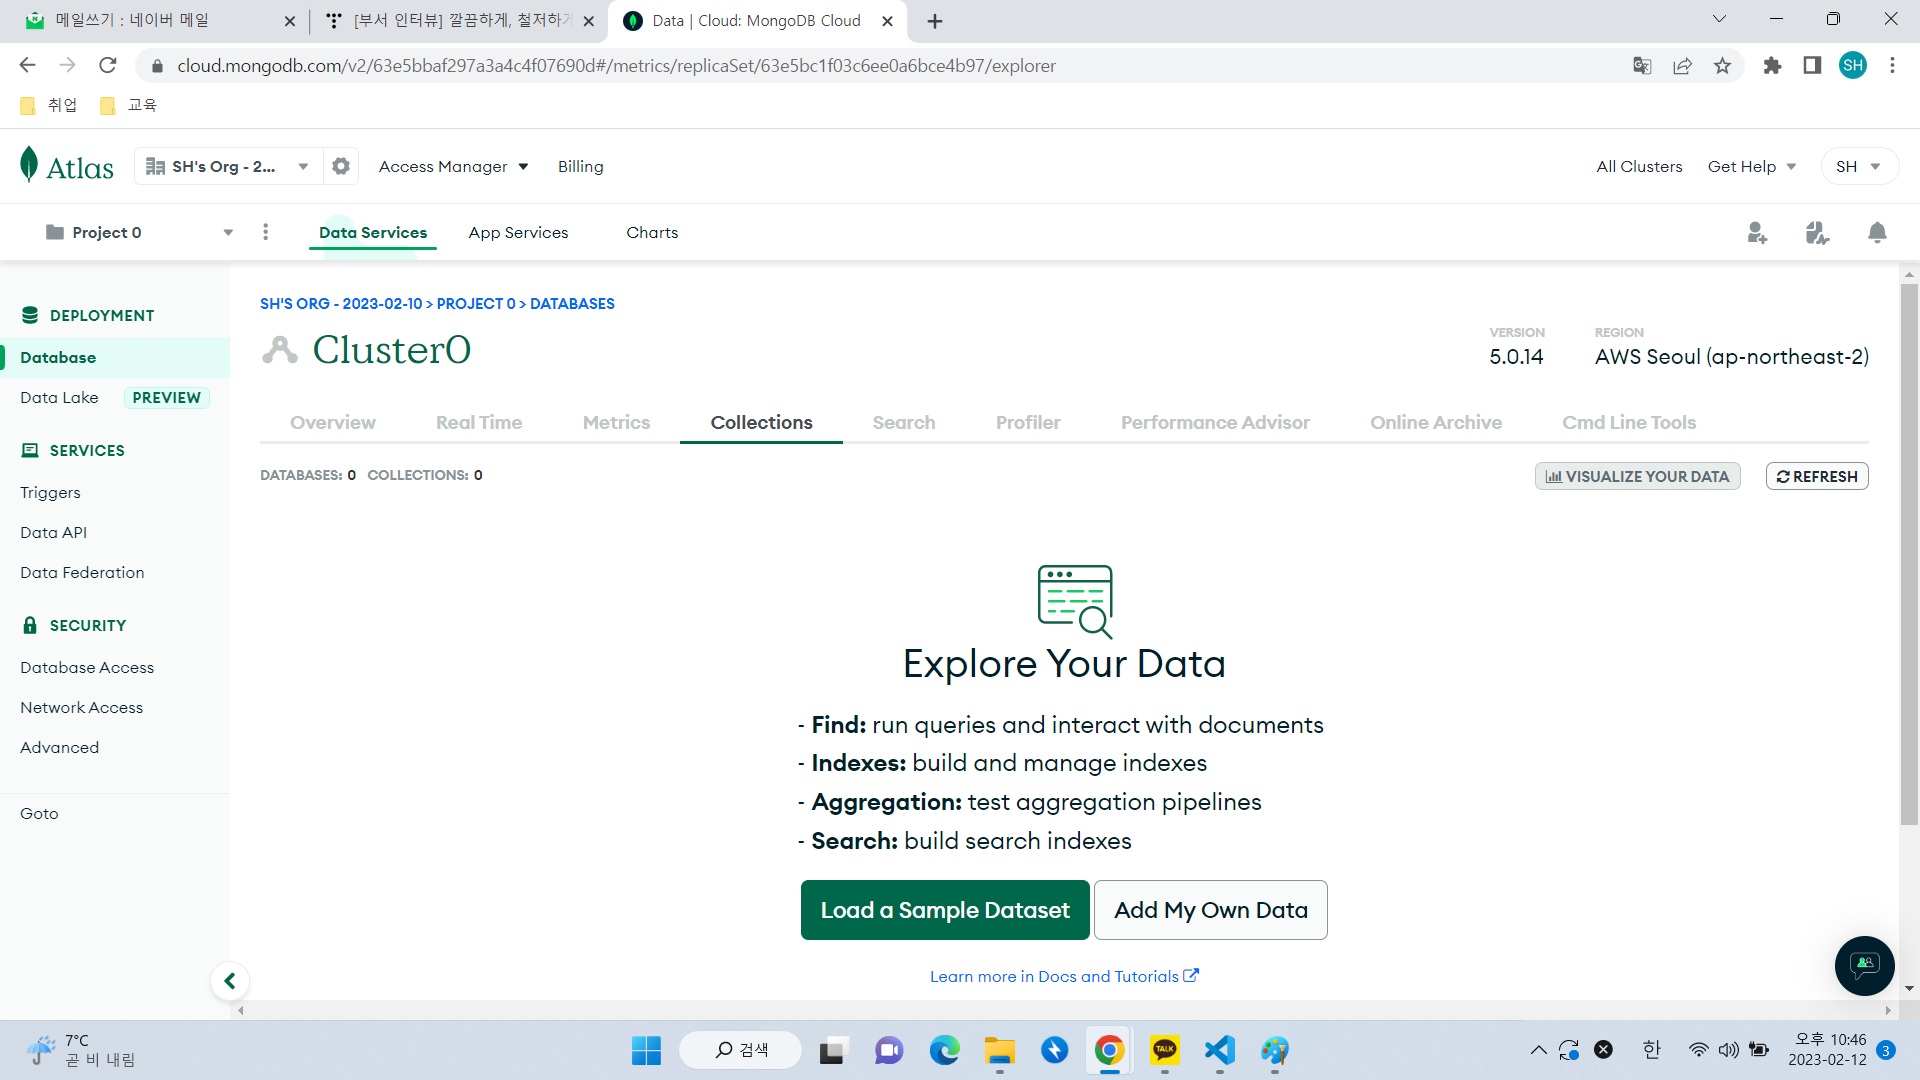Open File Explorer from taskbar
This screenshot has width=1920, height=1080.
(999, 1051)
